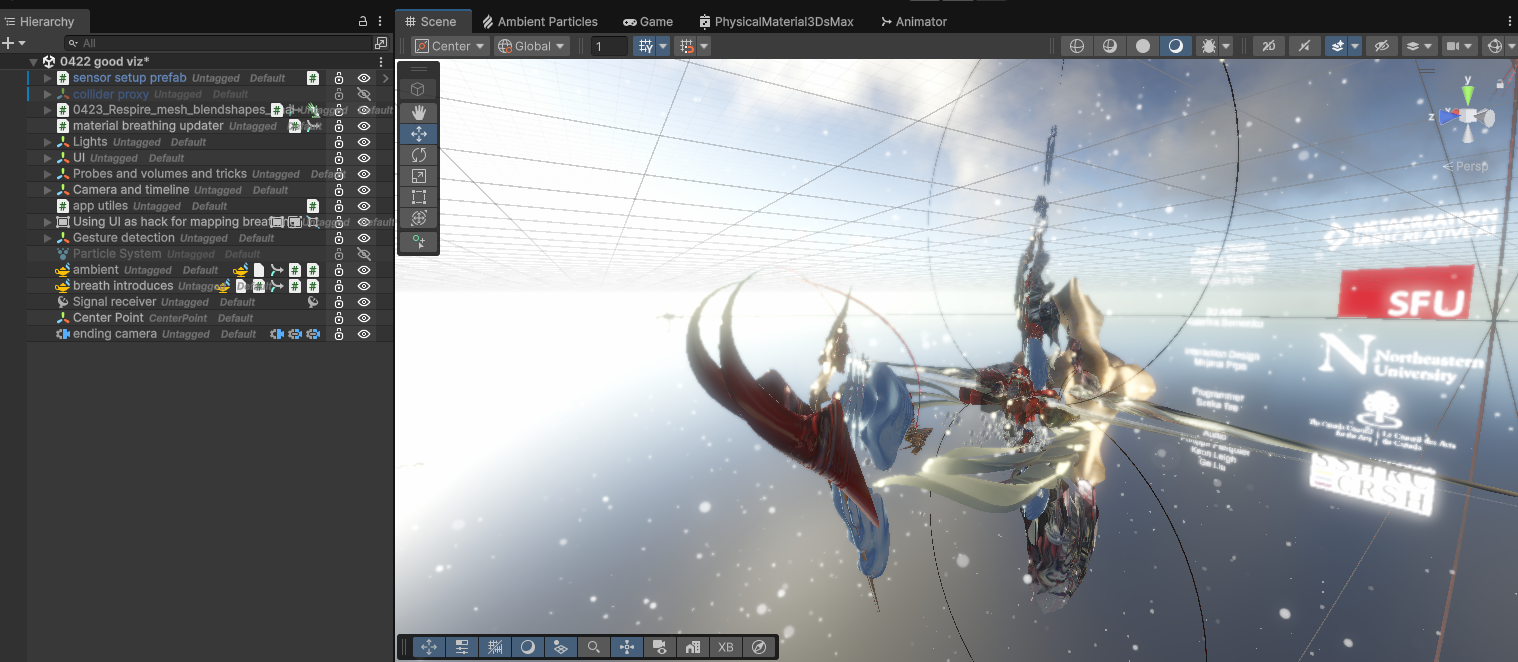1518x662 pixels.
Task: Open the Hierarchy panel three-dot menu
Action: 380,21
